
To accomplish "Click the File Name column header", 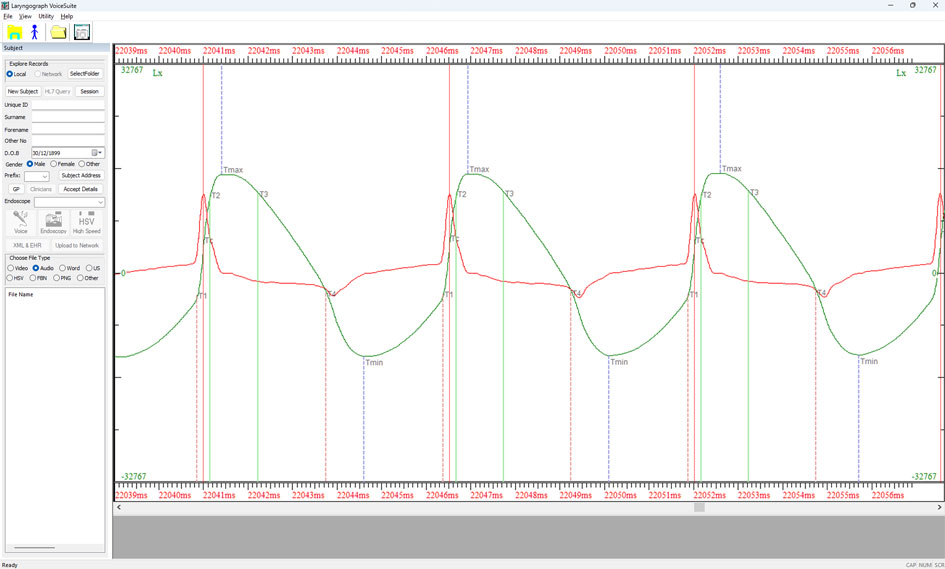I will pos(21,295).
